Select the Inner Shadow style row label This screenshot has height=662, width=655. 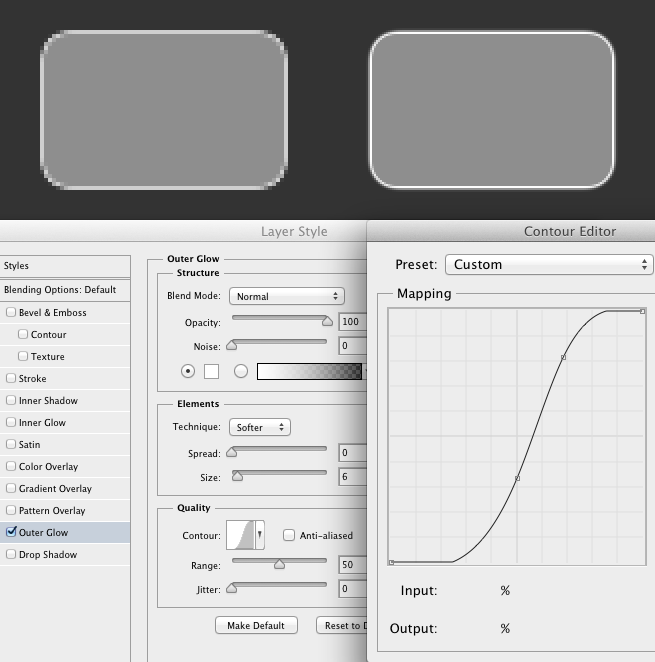click(x=48, y=400)
